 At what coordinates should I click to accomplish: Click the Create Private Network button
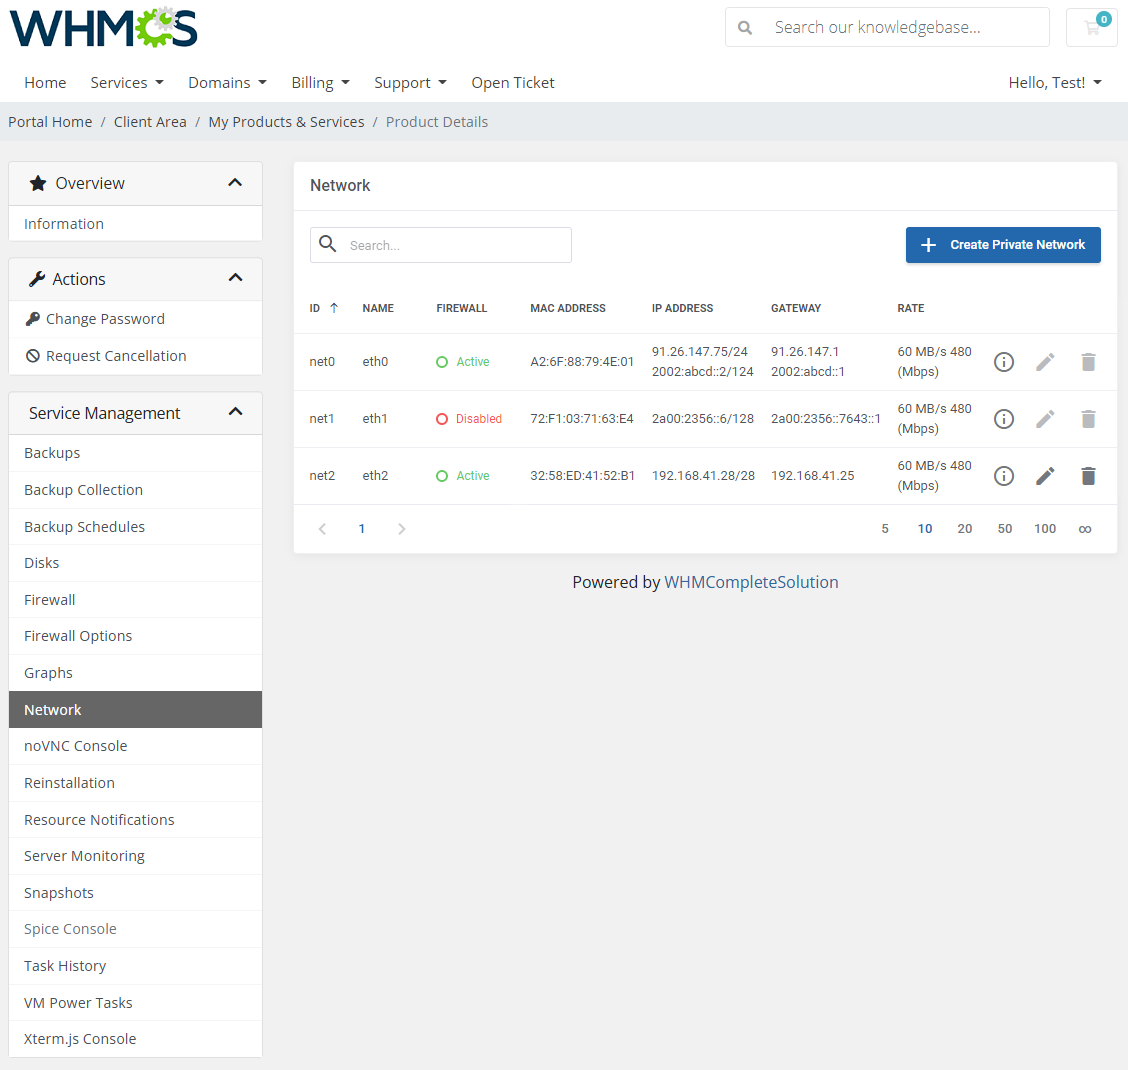pos(1003,244)
